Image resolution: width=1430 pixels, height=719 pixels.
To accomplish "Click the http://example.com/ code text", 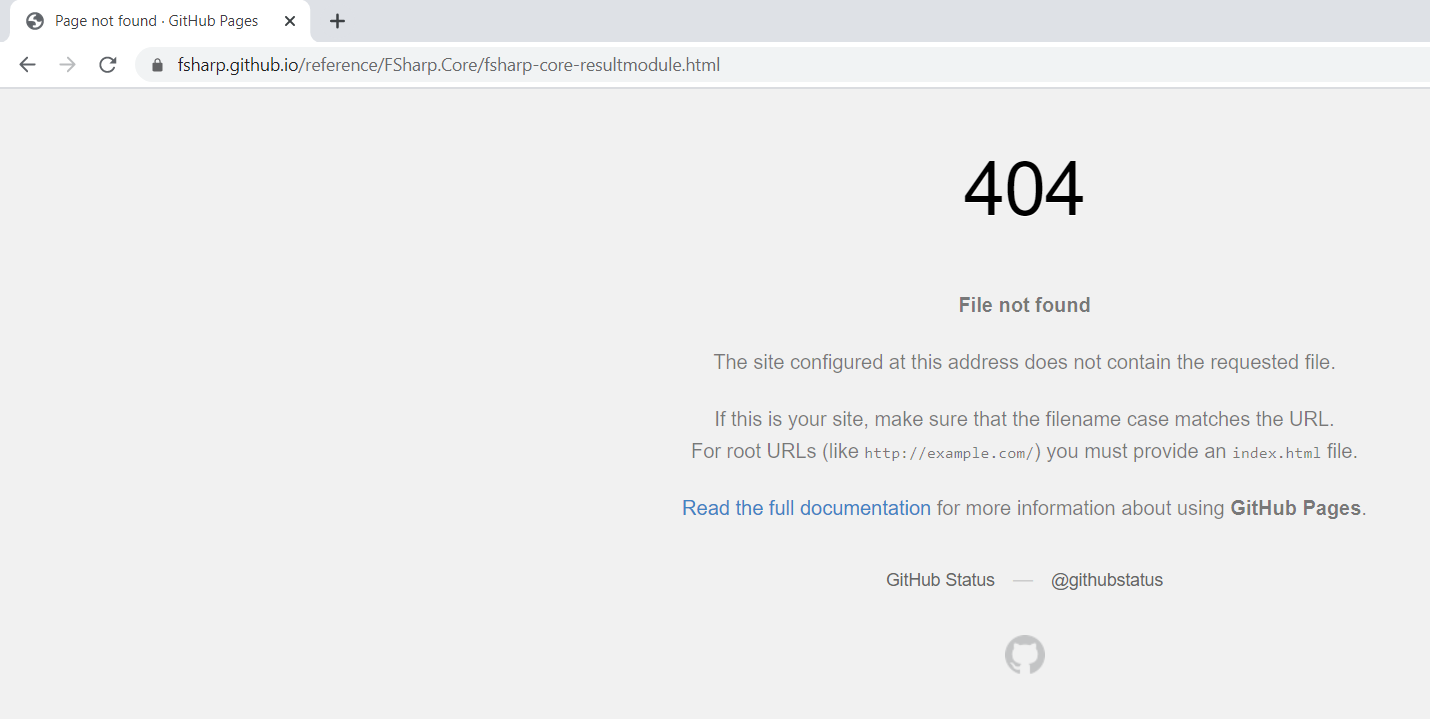I will (950, 453).
